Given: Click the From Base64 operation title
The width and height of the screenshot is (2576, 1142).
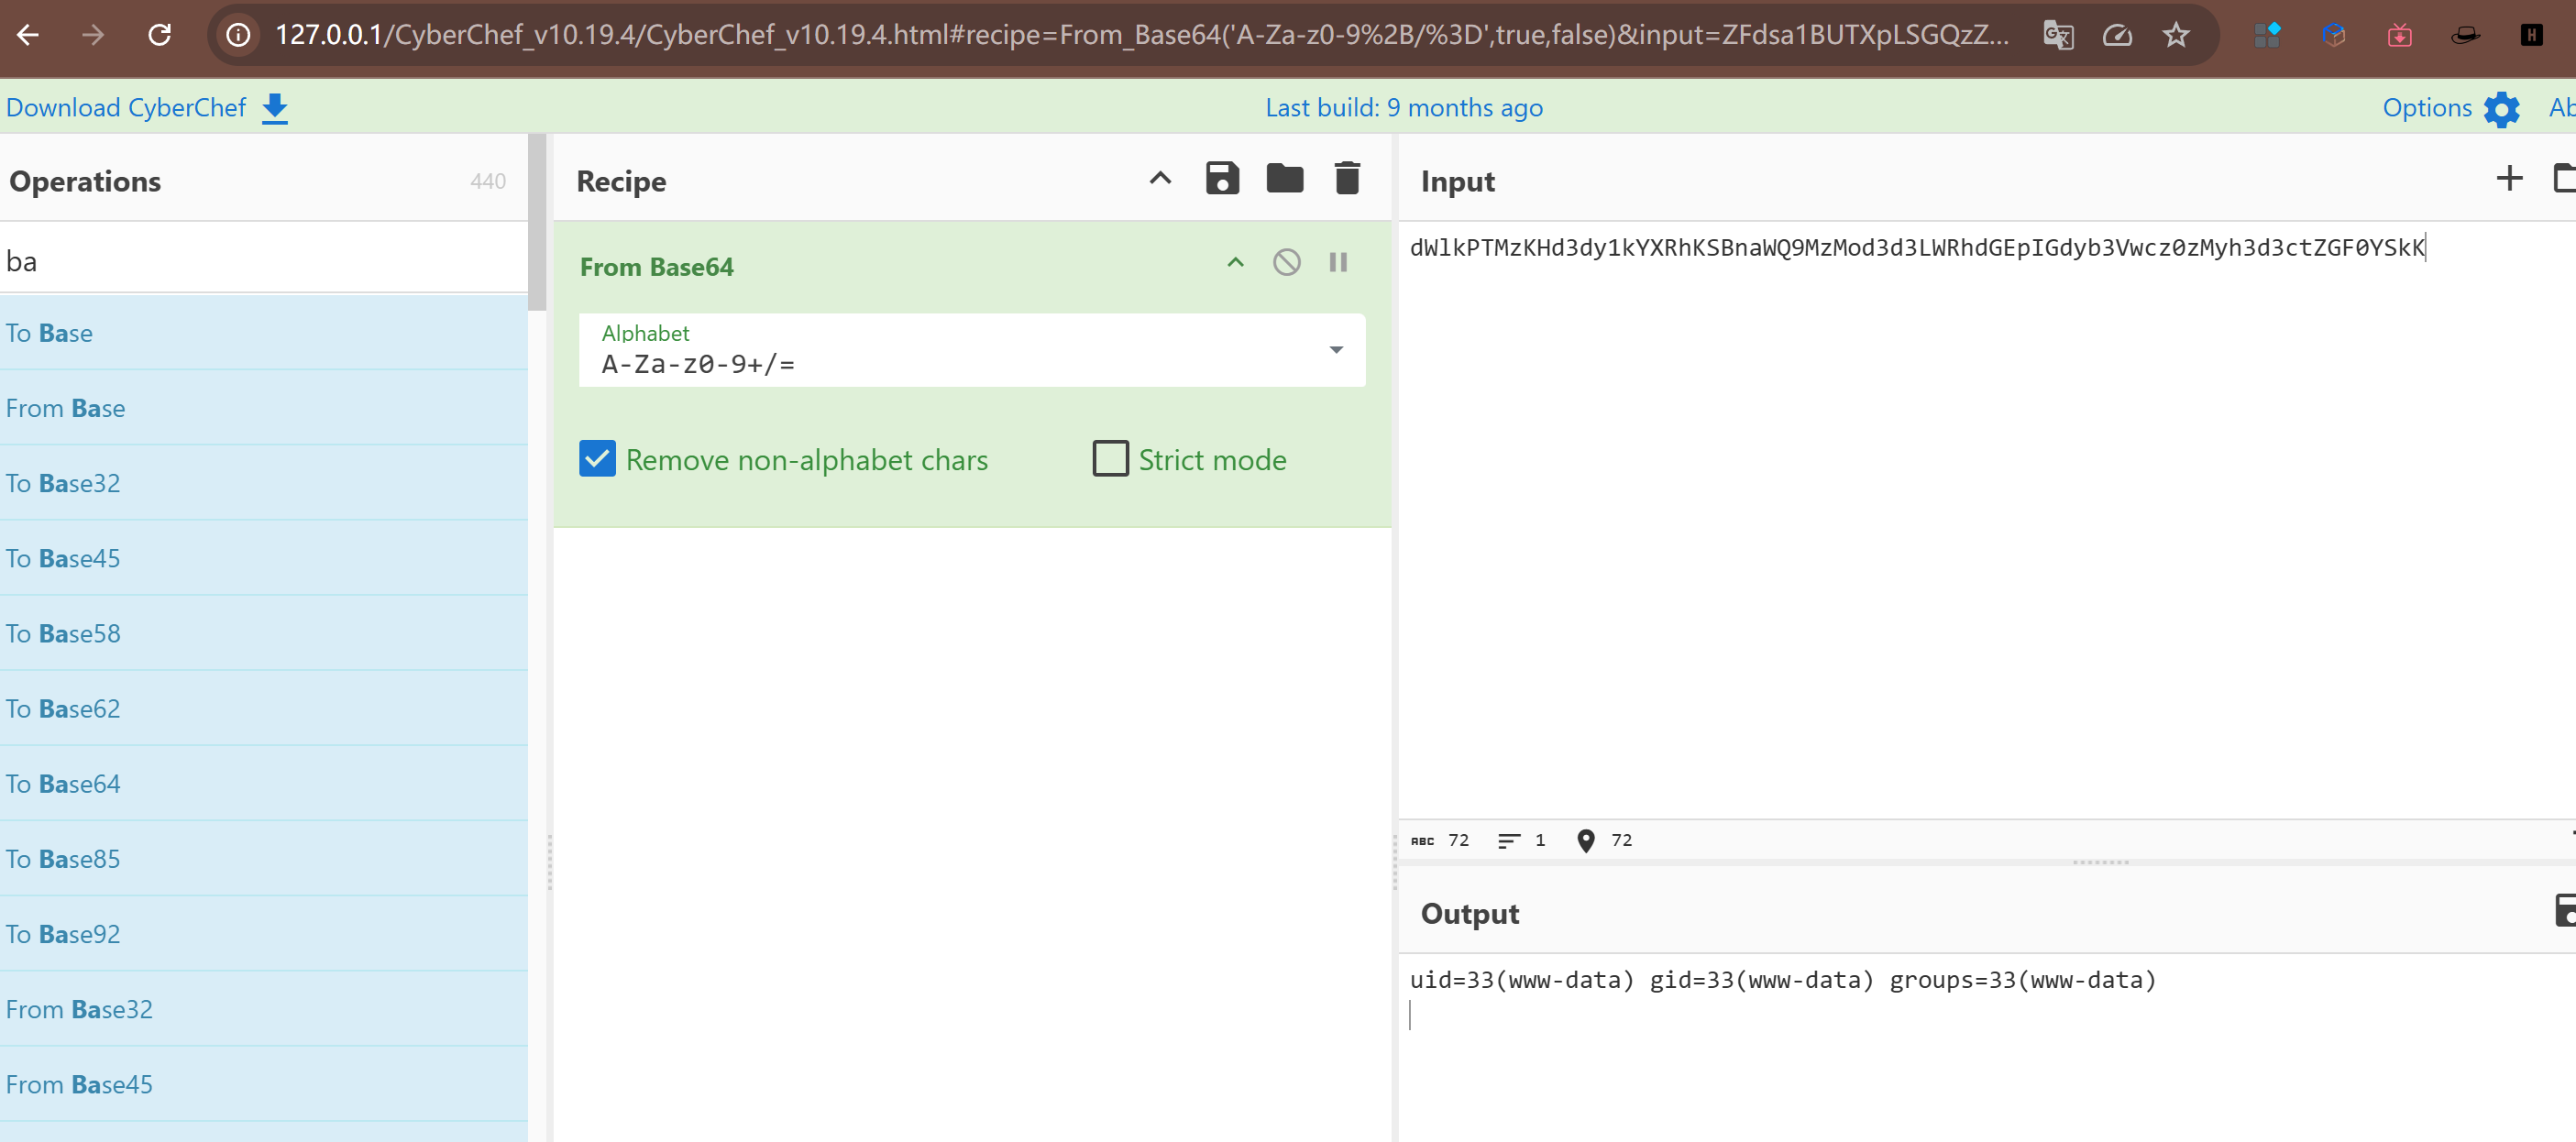Looking at the screenshot, I should pos(656,267).
